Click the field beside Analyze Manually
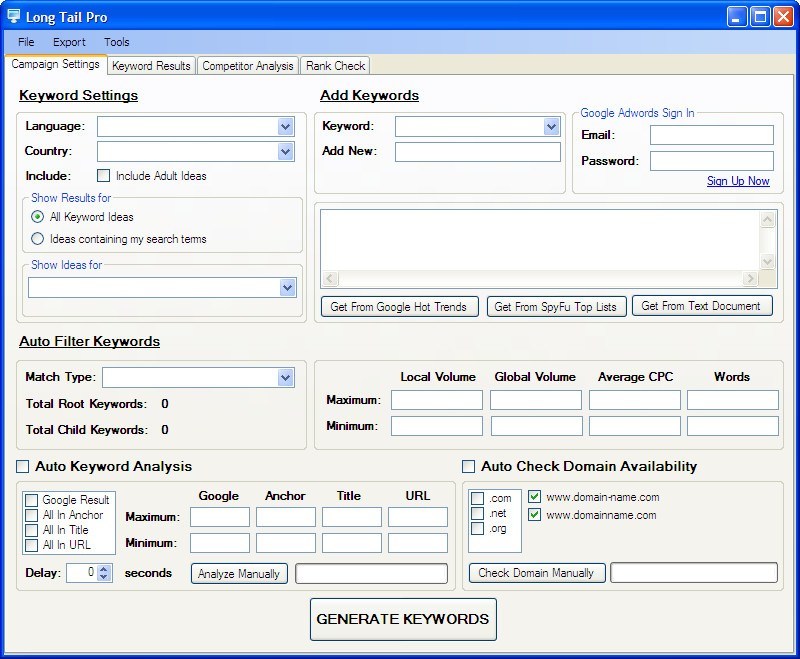The width and height of the screenshot is (800, 659). [x=371, y=573]
